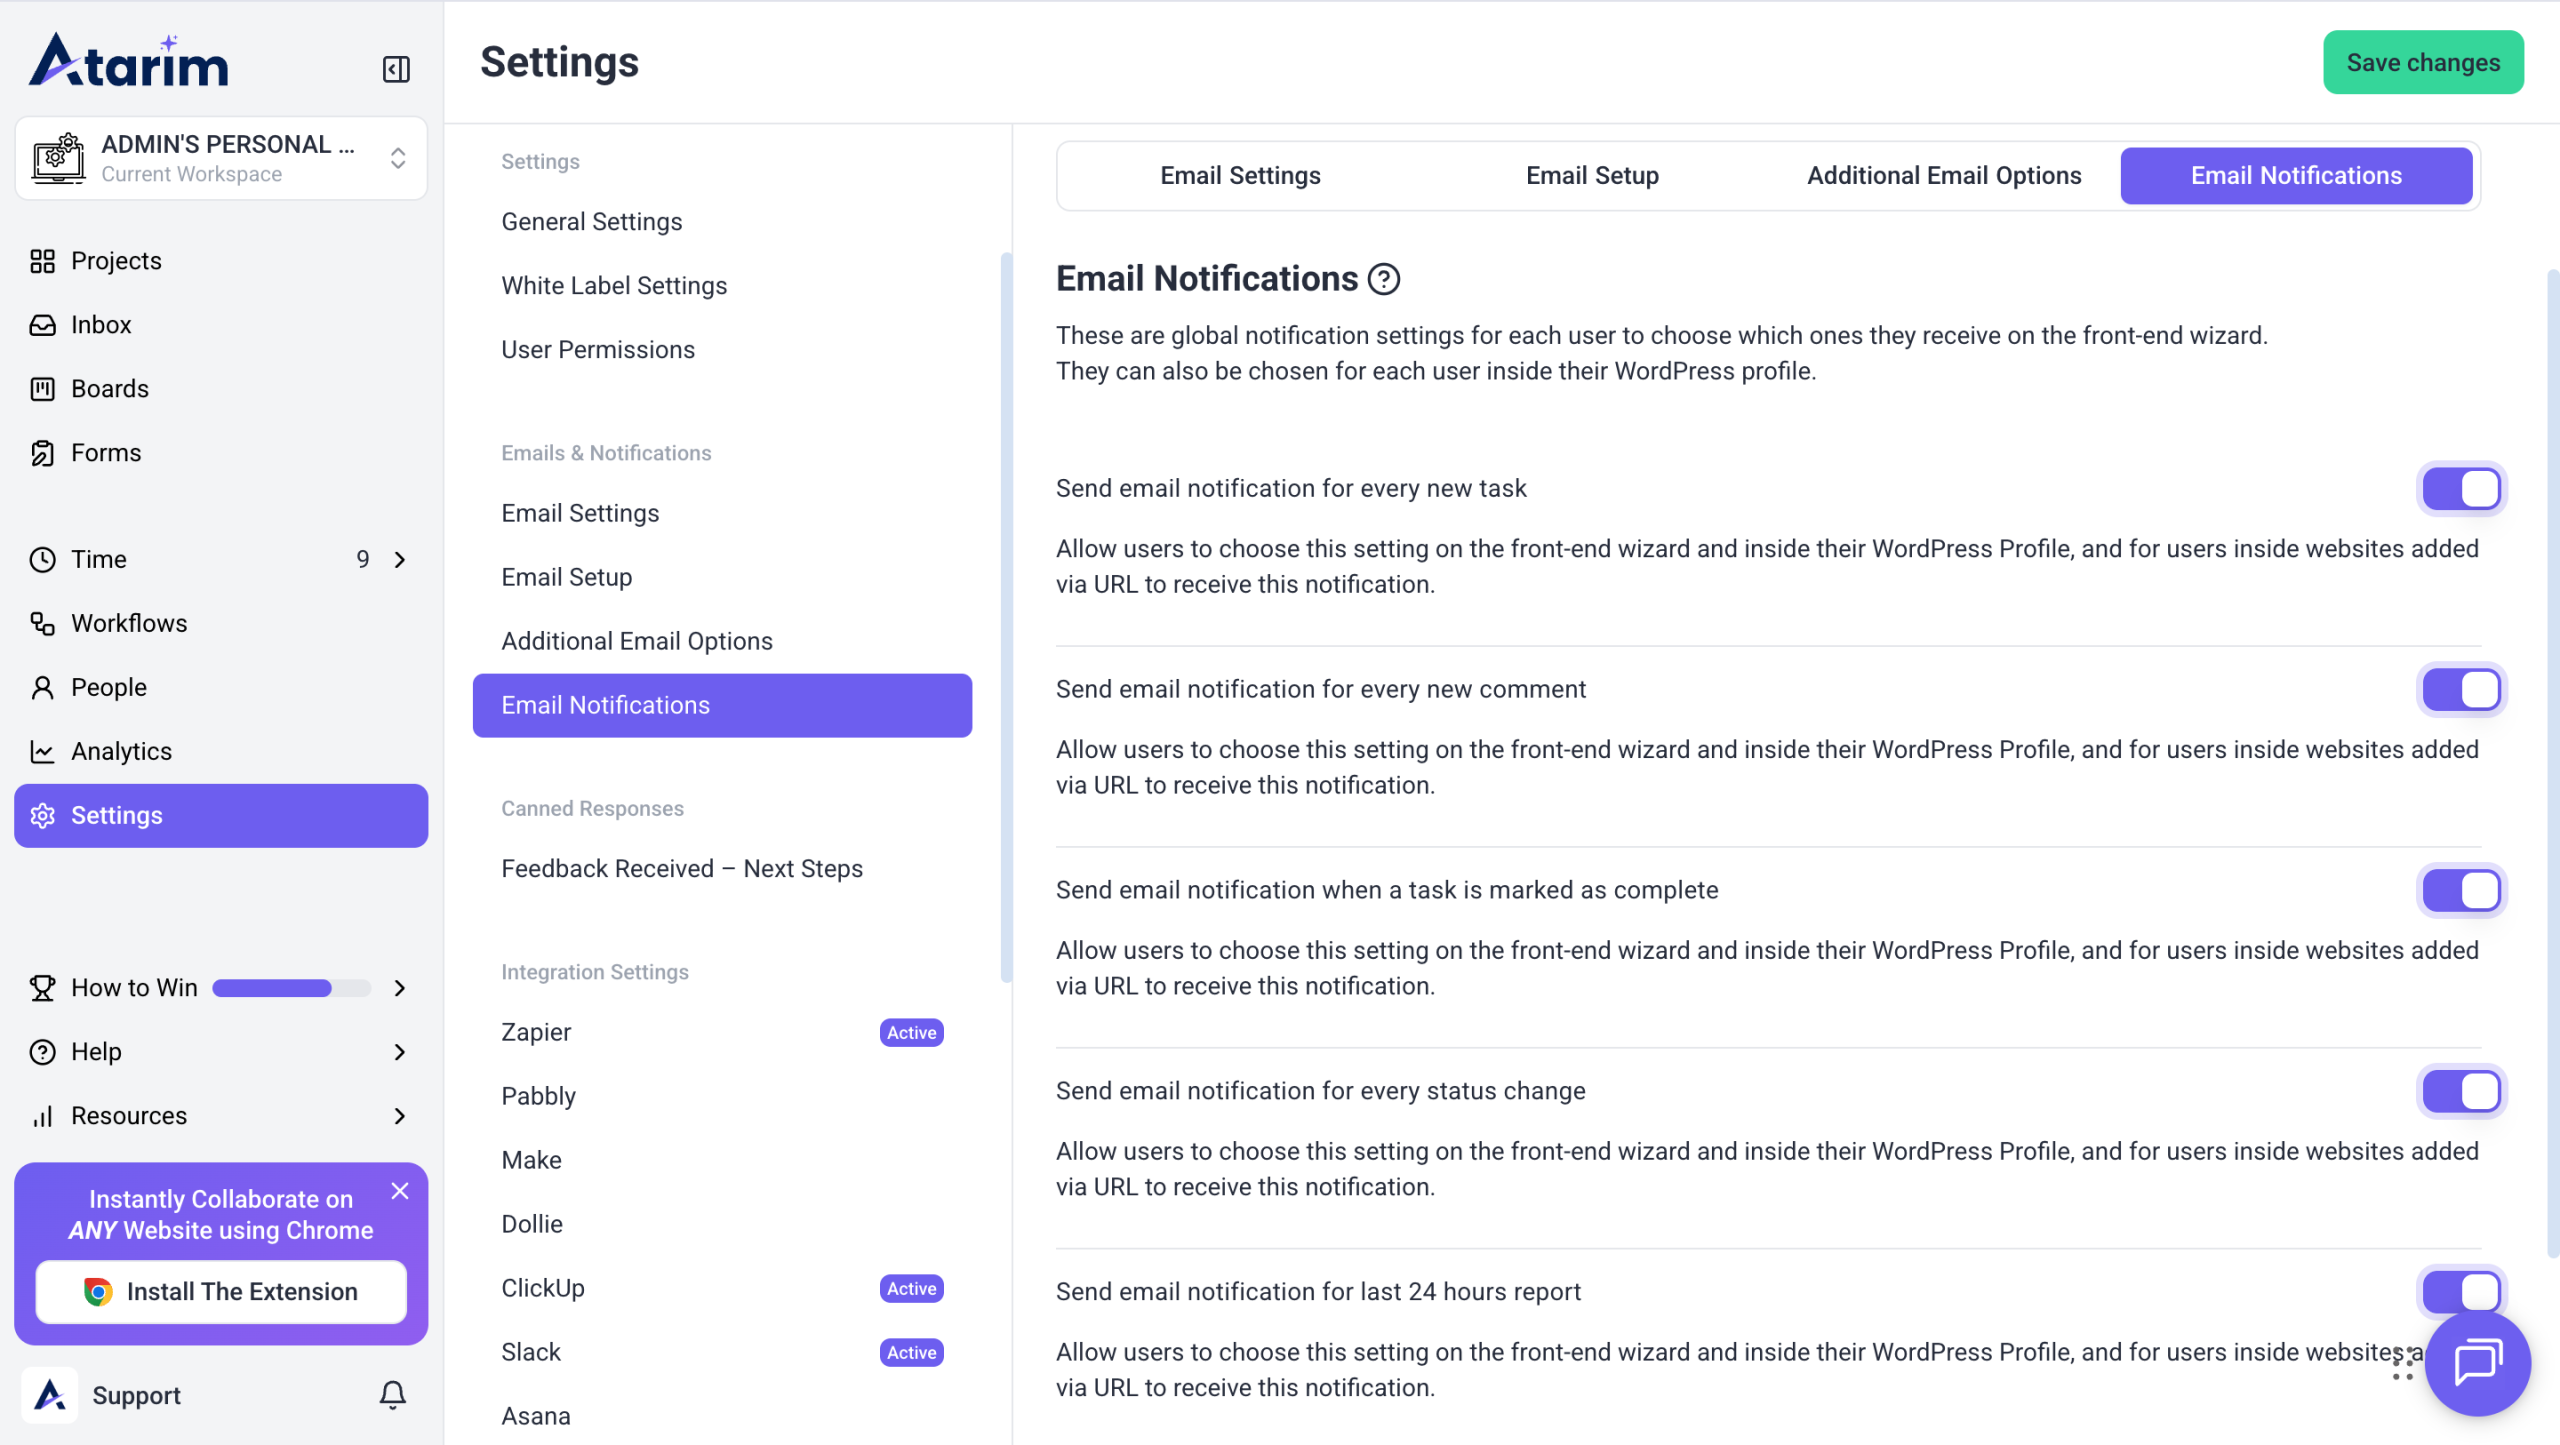Open the chat support bubble

coord(2477,1362)
